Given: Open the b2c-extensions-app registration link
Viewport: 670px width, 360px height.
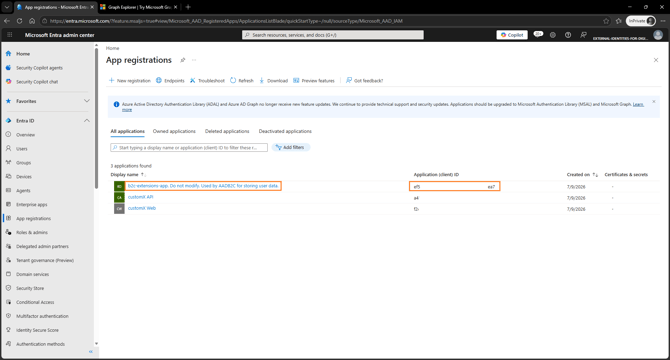Looking at the screenshot, I should [x=203, y=186].
